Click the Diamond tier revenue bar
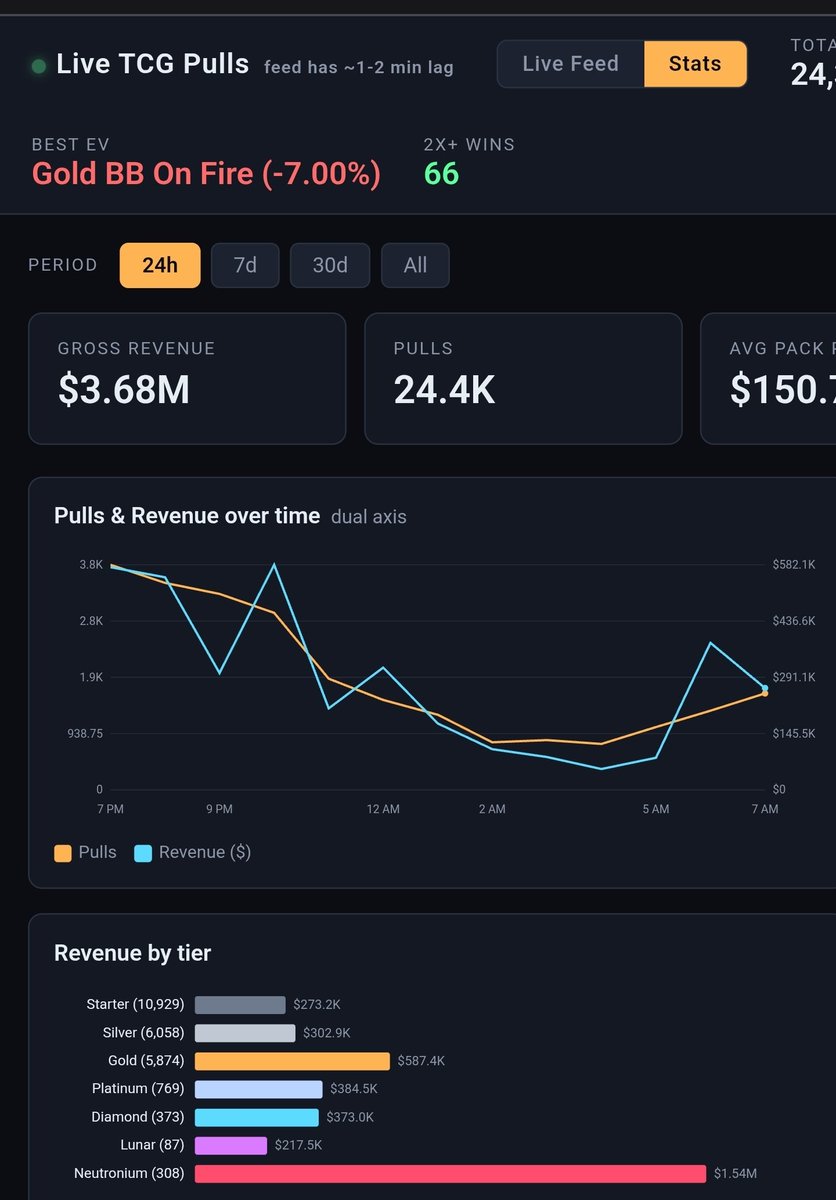The height and width of the screenshot is (1200, 836). coord(257,1117)
